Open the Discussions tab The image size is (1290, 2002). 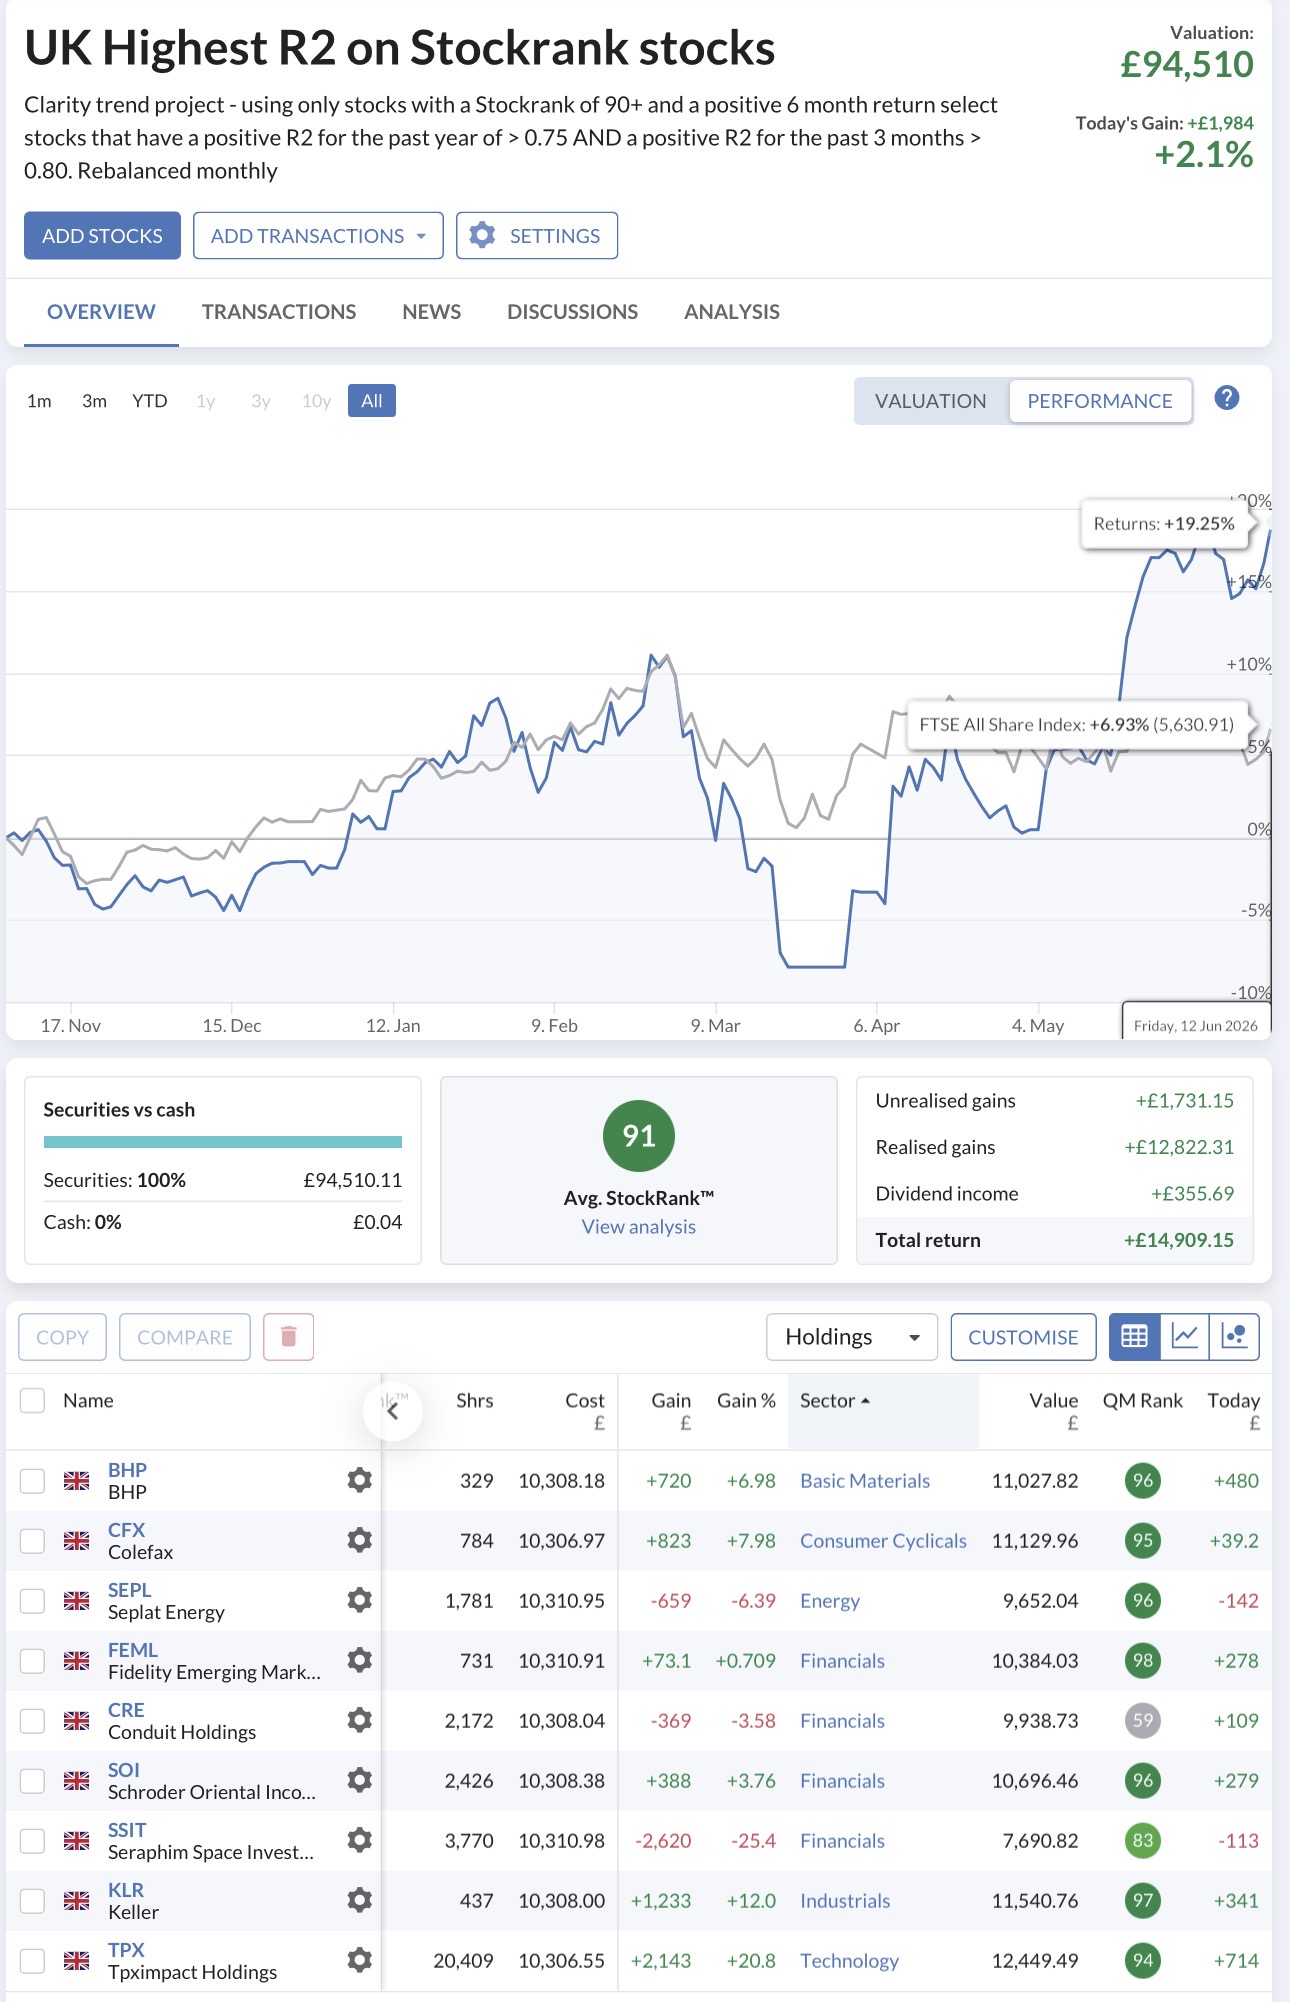[x=572, y=312]
